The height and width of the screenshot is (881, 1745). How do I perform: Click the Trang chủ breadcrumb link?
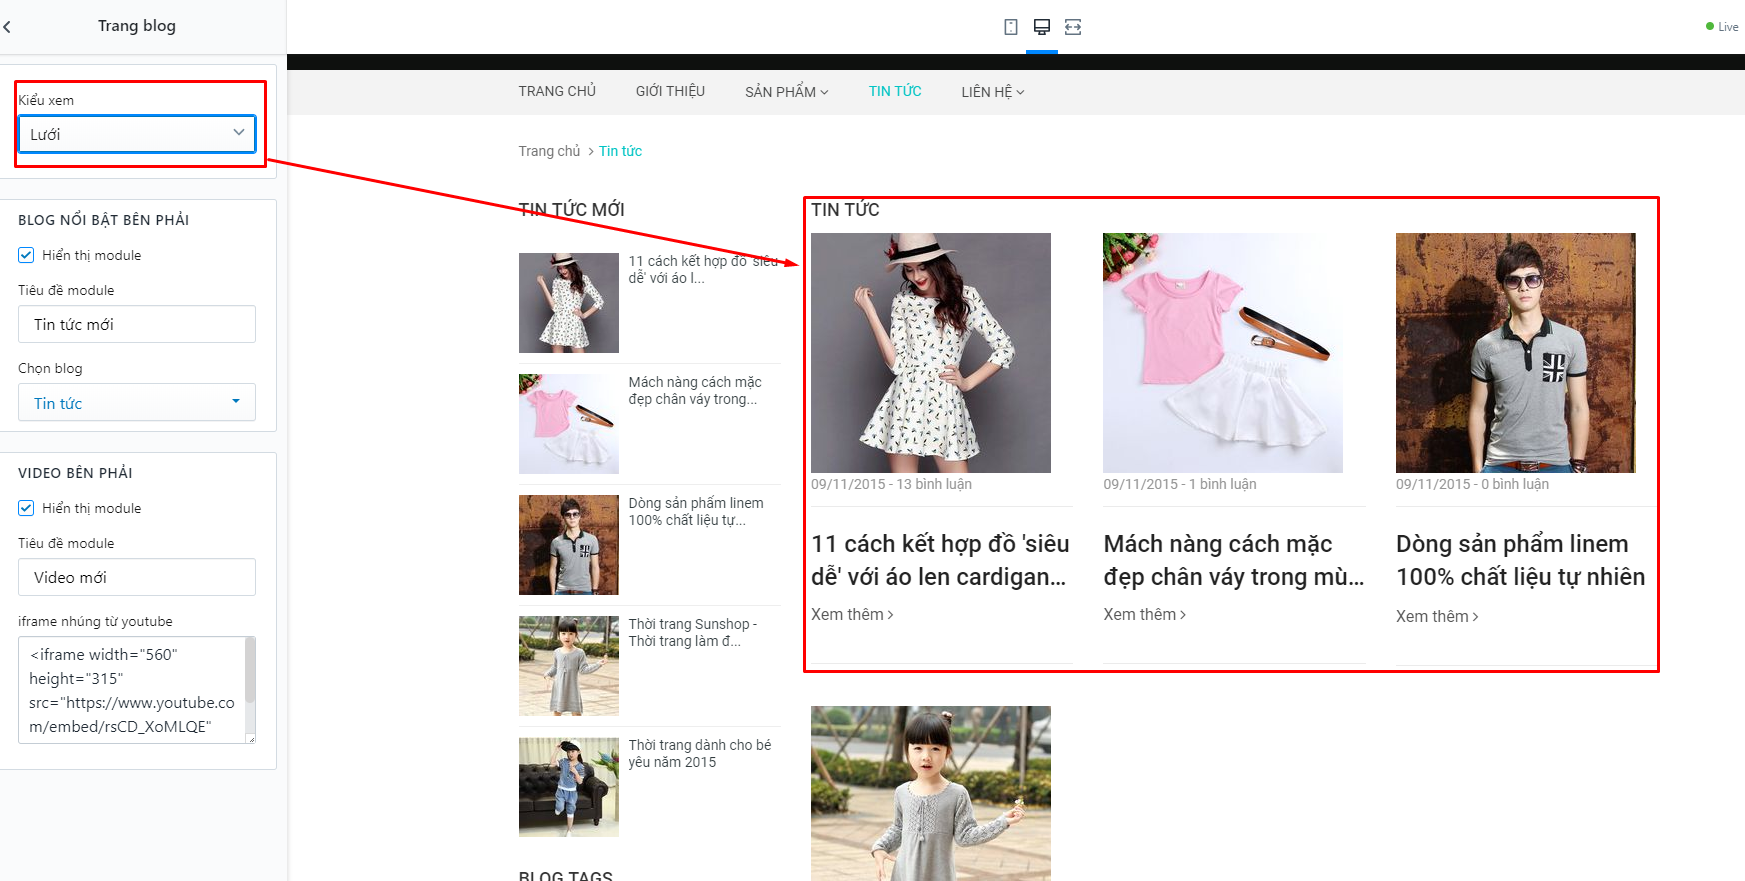pos(549,151)
